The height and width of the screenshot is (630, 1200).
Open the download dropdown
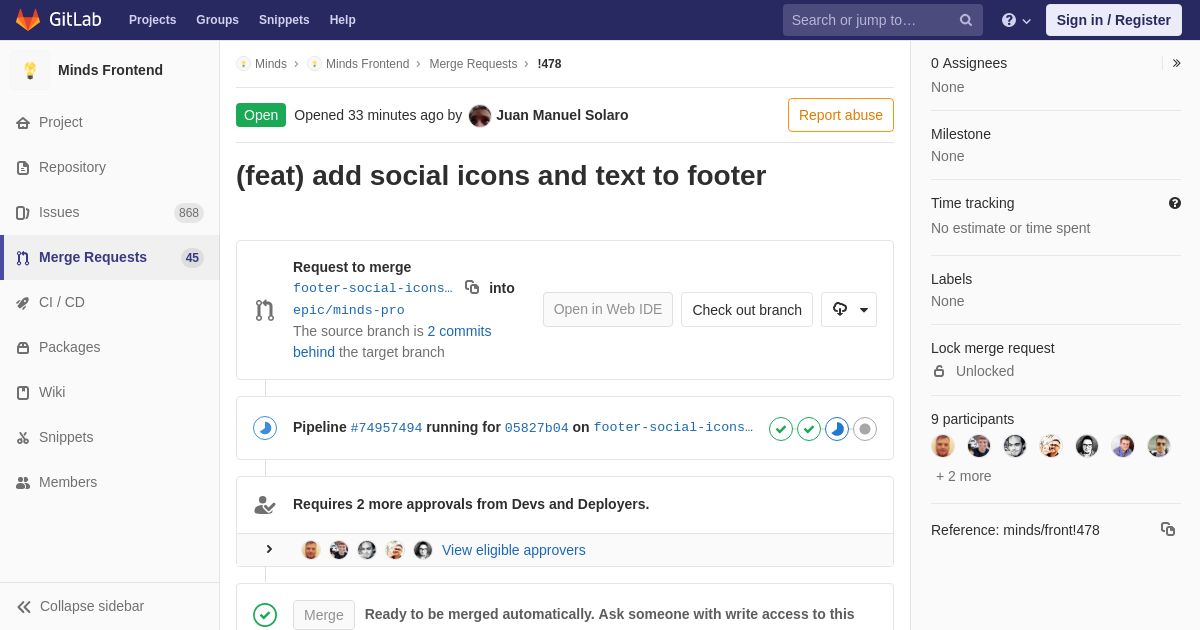(x=849, y=309)
